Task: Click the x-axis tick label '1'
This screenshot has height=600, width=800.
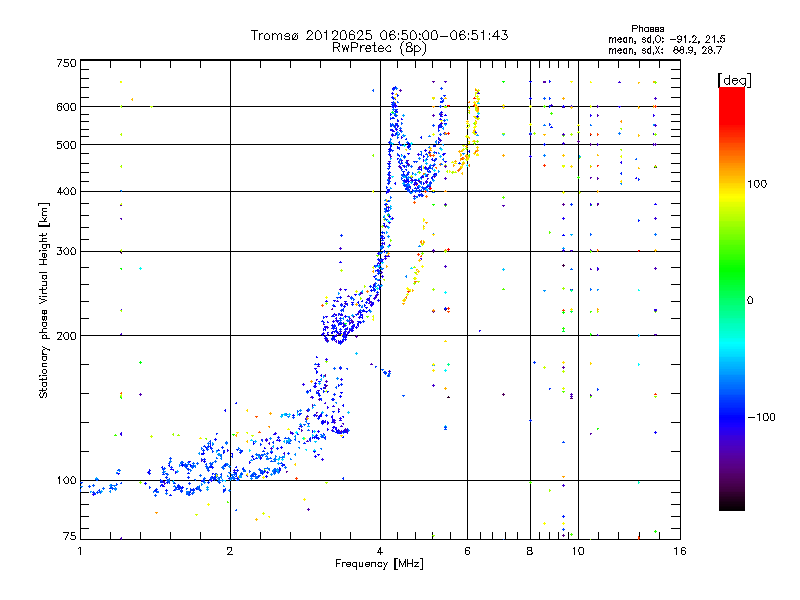Action: click(x=80, y=551)
